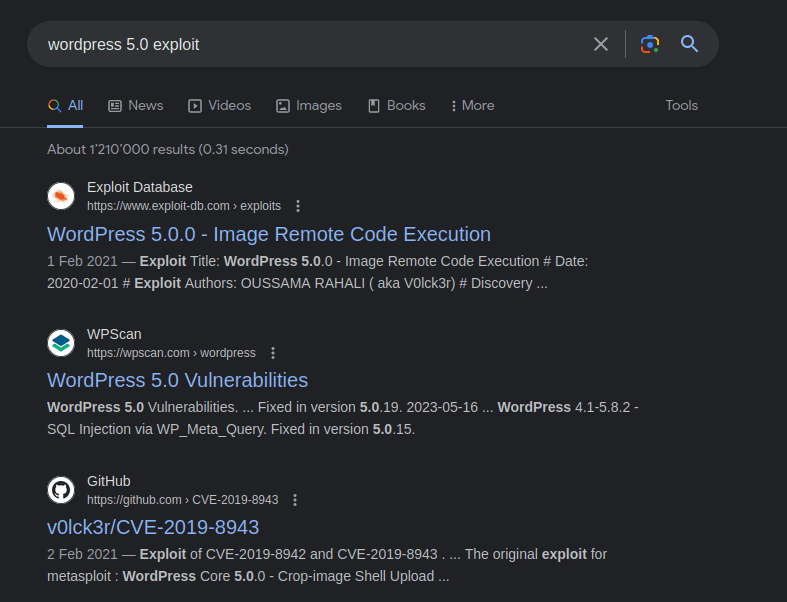This screenshot has height=602, width=787.
Task: Click the 'WPScan' site name
Action: (x=114, y=334)
